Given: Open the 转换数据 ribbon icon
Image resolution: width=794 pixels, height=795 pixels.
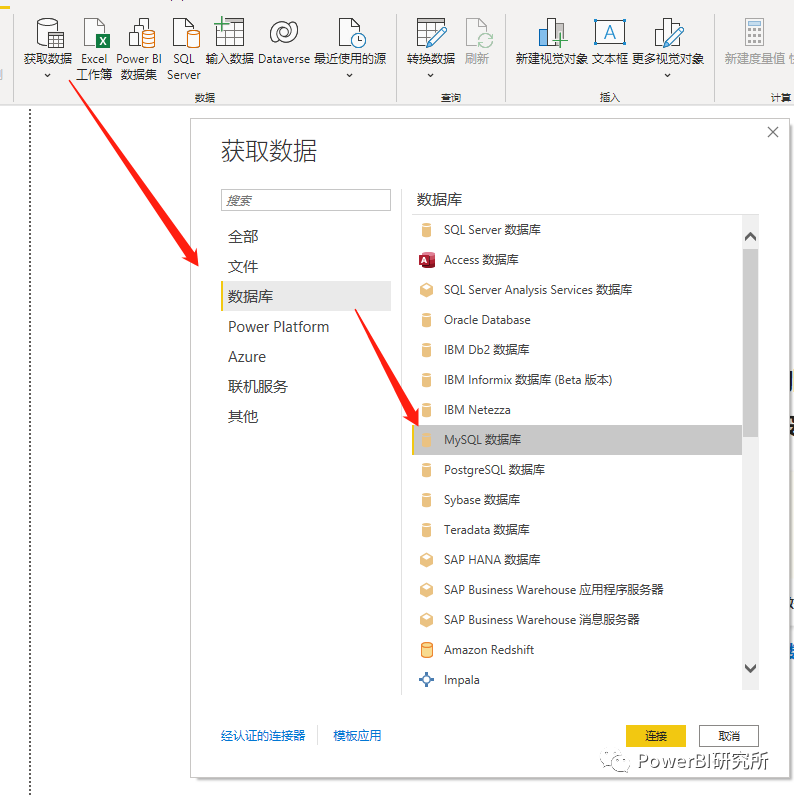Looking at the screenshot, I should pyautogui.click(x=431, y=33).
